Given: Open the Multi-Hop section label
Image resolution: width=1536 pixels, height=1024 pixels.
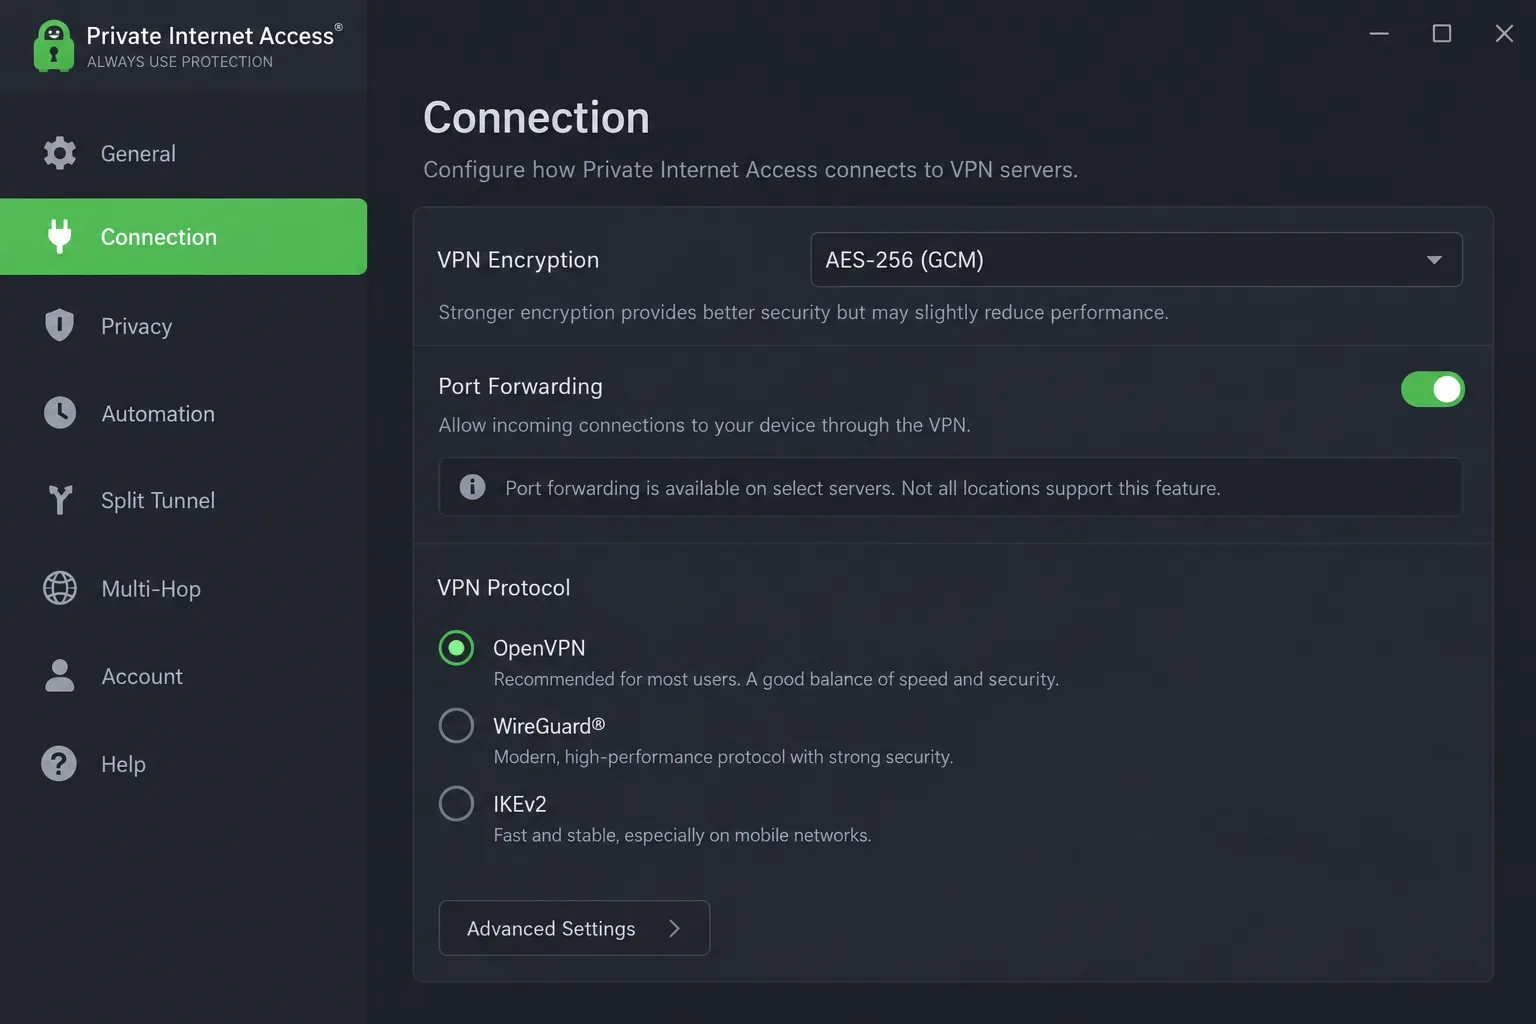Looking at the screenshot, I should 151,589.
